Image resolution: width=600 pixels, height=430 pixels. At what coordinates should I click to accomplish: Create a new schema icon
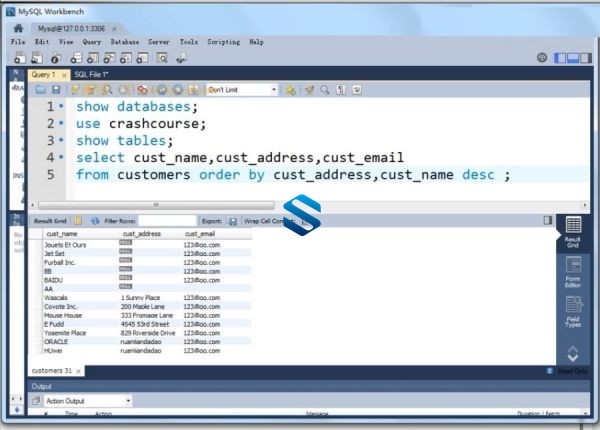pyautogui.click(x=76, y=58)
